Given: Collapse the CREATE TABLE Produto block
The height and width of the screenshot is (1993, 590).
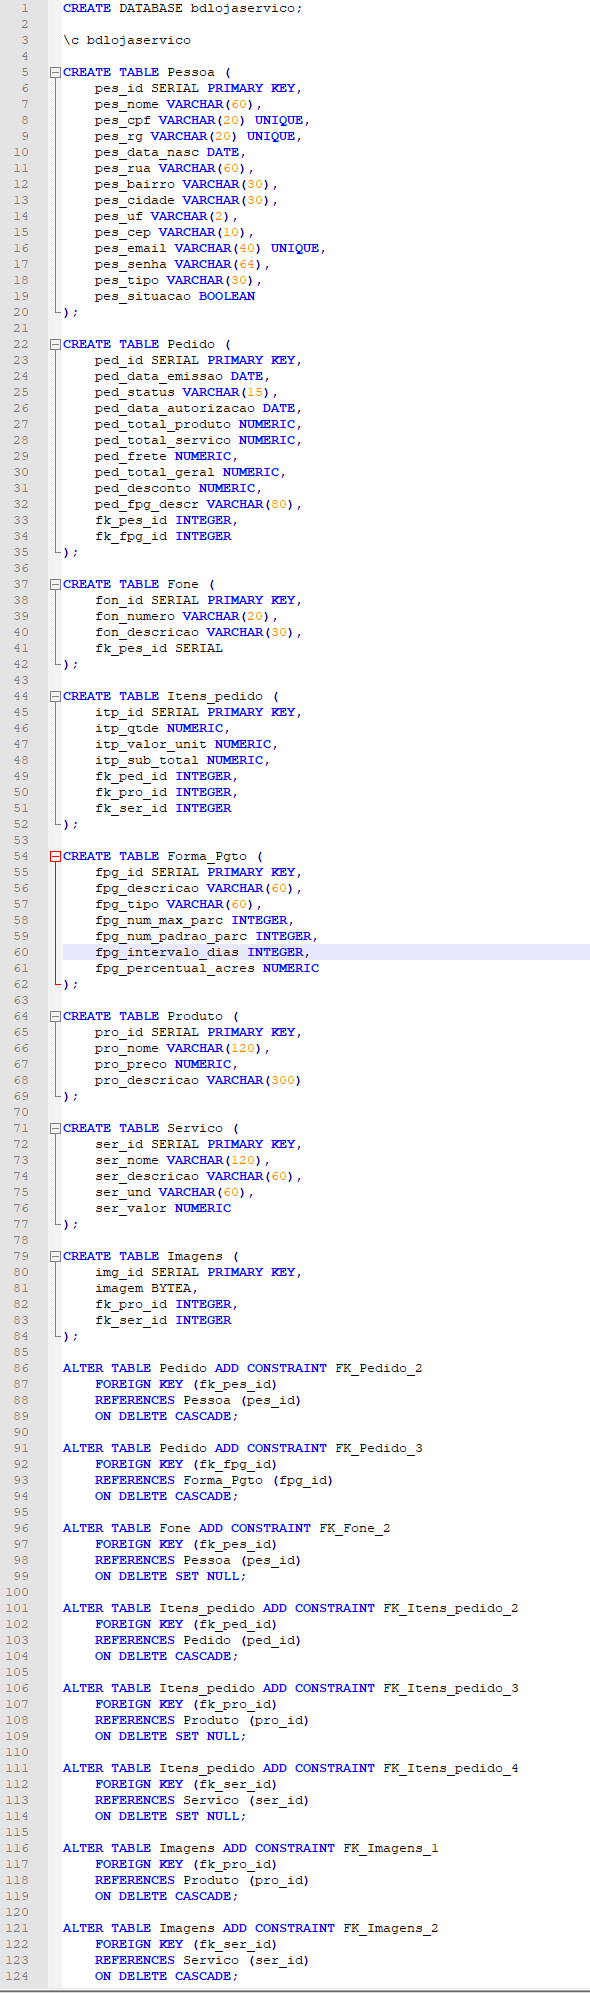Looking at the screenshot, I should 55,1016.
